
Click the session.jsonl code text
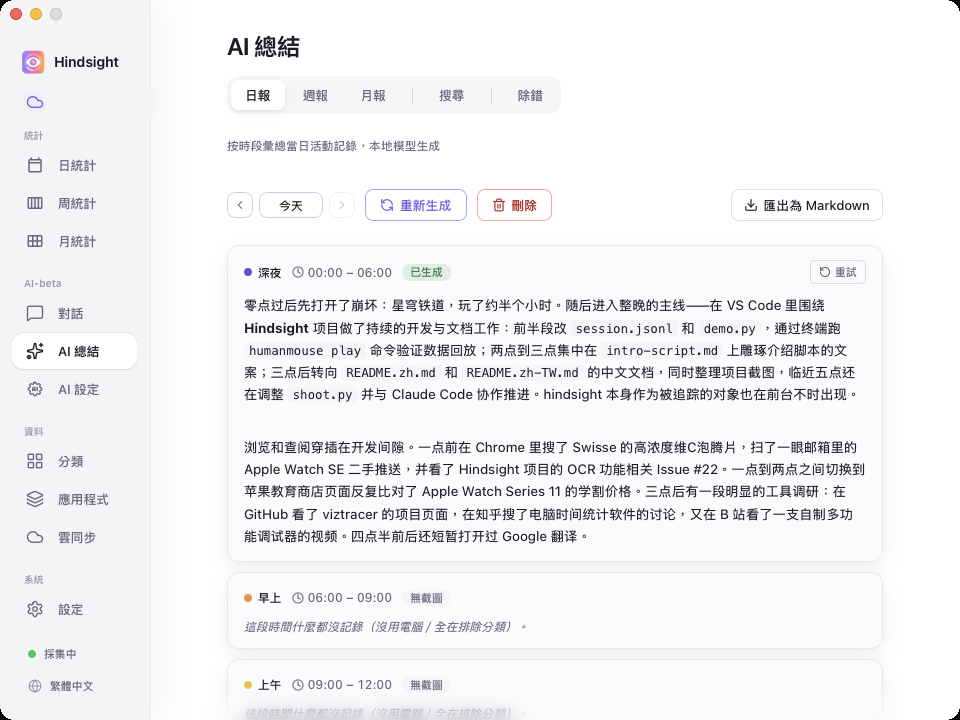[624, 329]
